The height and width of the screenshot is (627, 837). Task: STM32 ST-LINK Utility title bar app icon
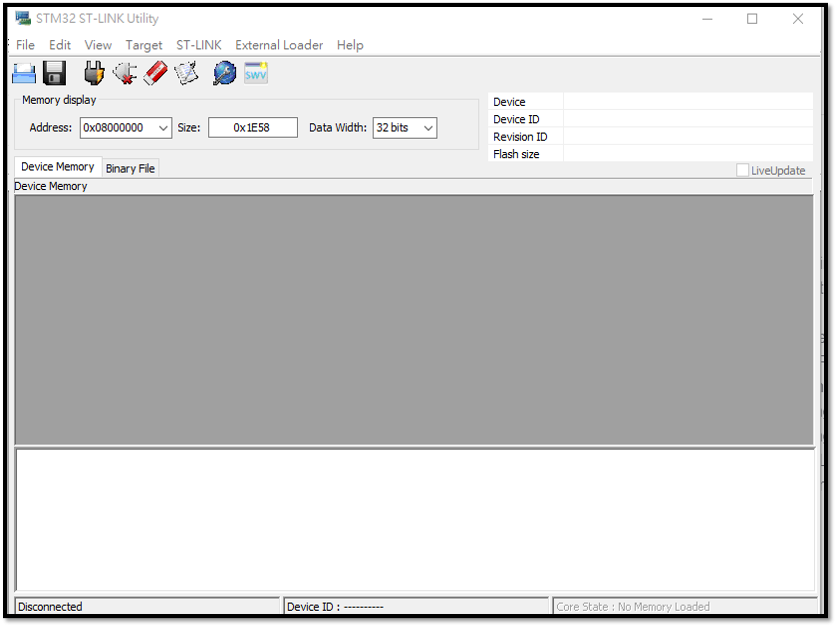click(23, 18)
